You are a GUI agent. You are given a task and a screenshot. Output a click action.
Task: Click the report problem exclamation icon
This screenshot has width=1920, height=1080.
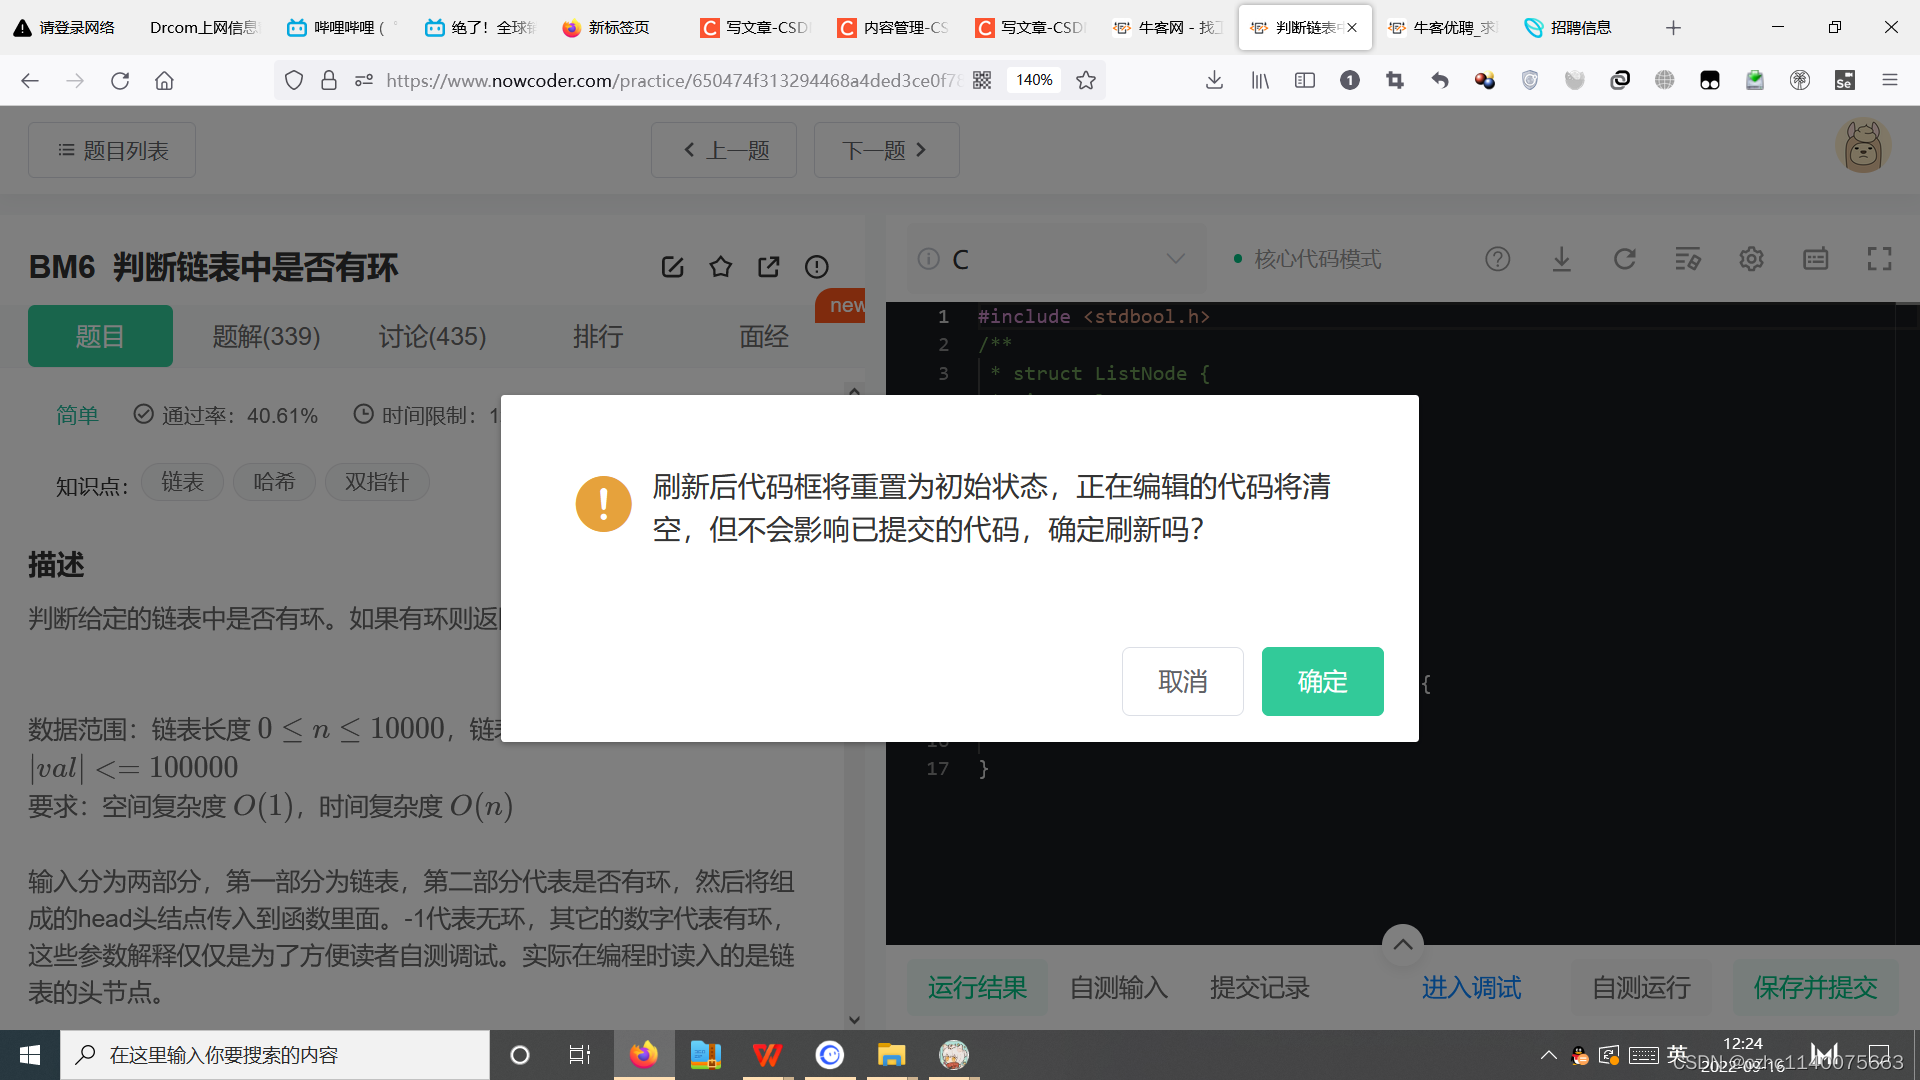click(x=816, y=267)
